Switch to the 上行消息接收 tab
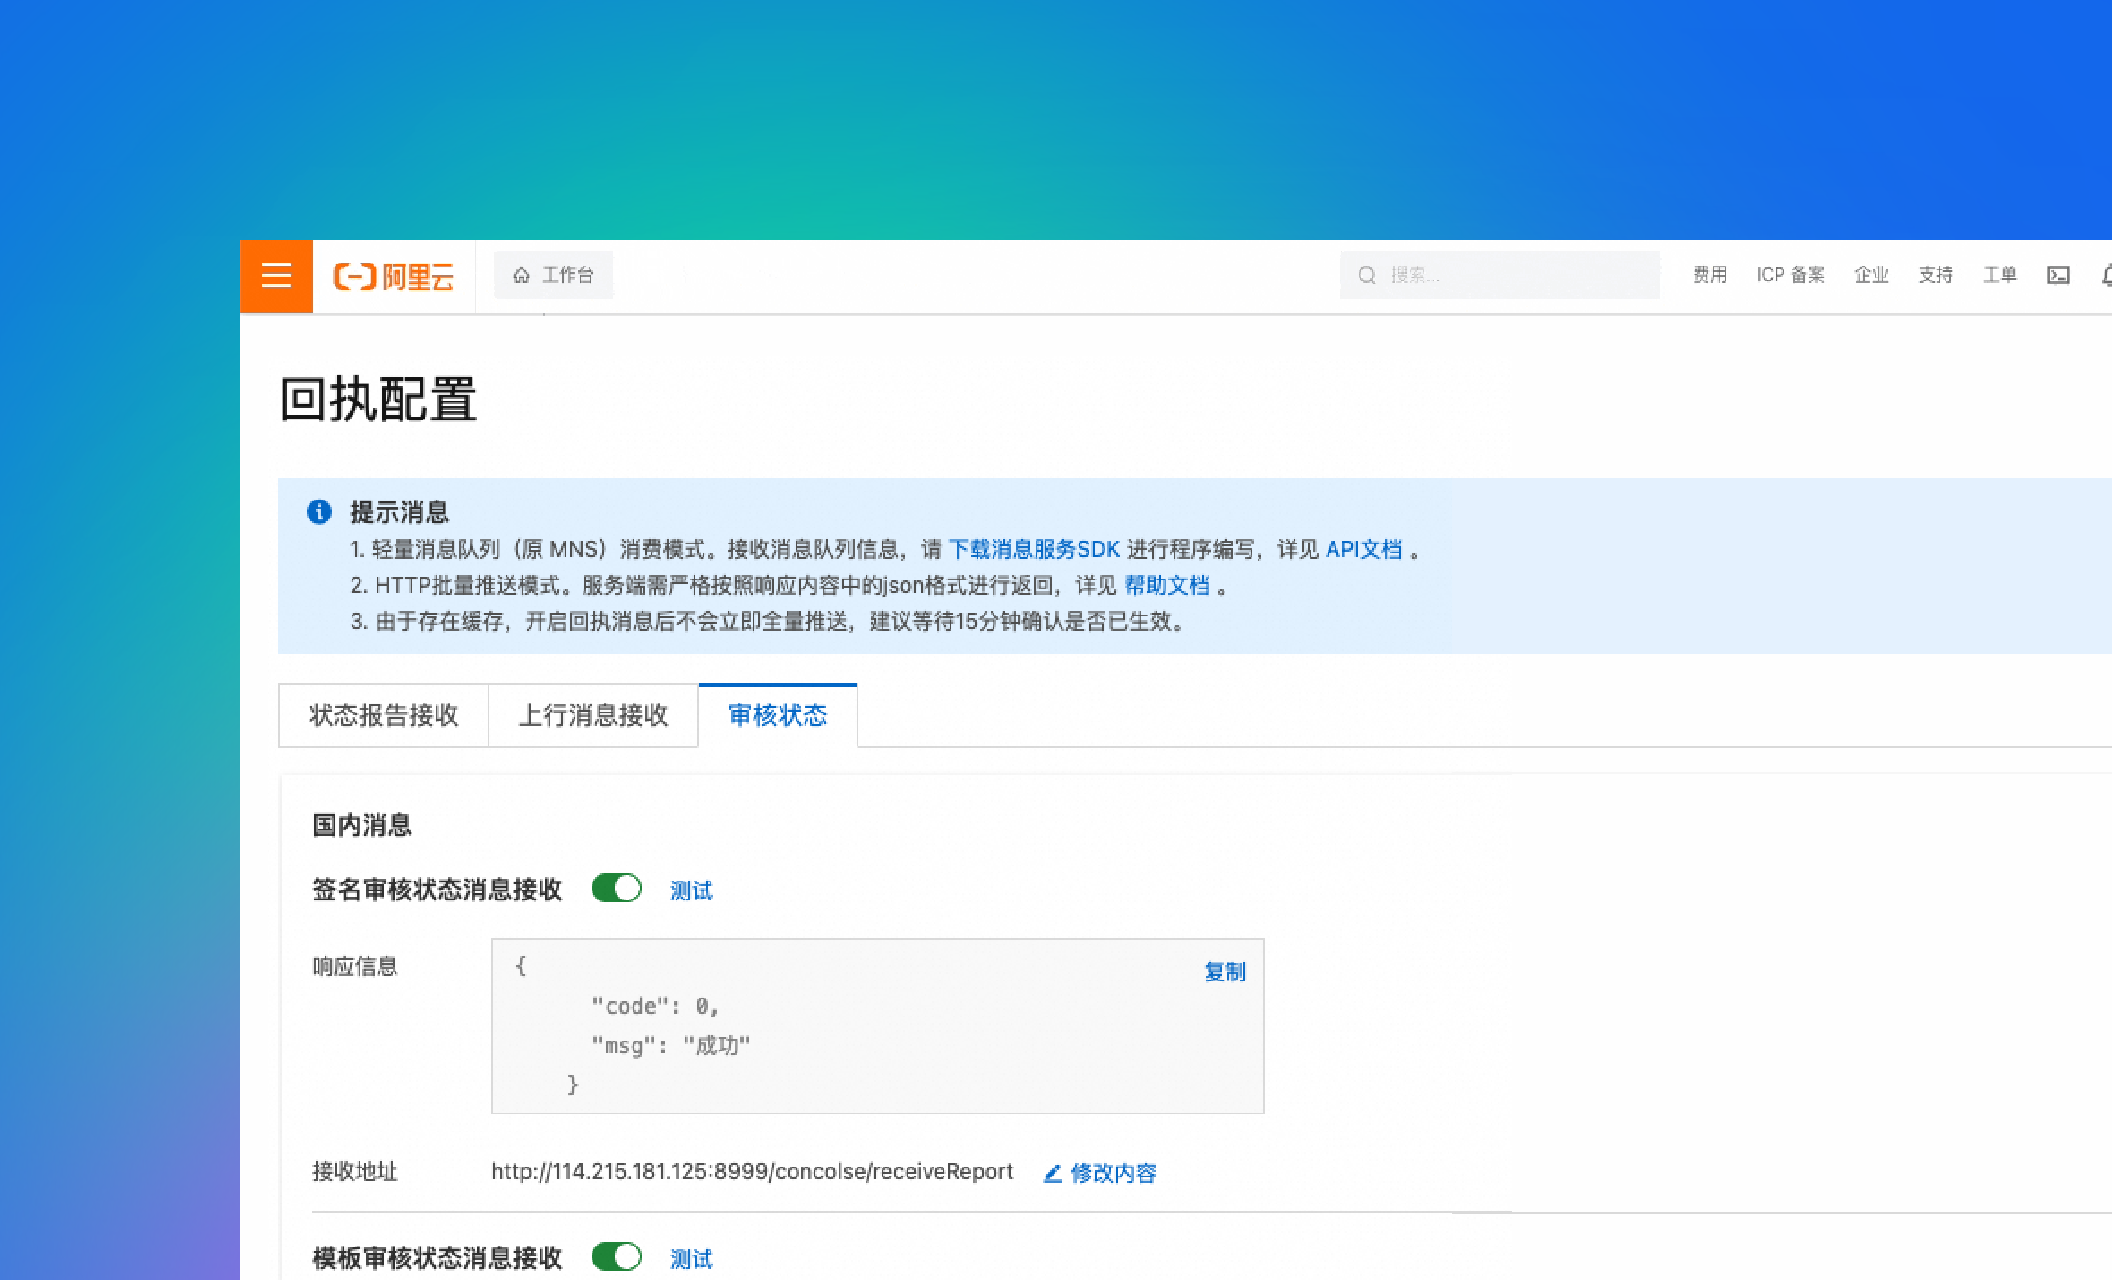The height and width of the screenshot is (1280, 2112). tap(593, 715)
